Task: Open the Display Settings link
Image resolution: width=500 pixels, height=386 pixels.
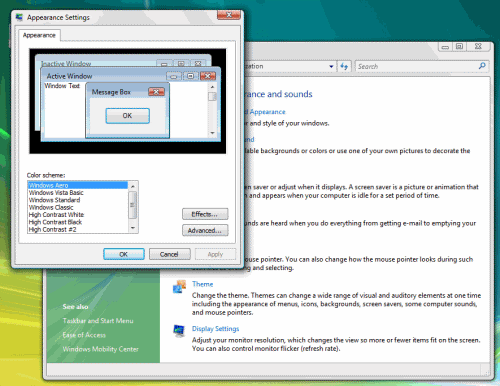Action: (215, 329)
